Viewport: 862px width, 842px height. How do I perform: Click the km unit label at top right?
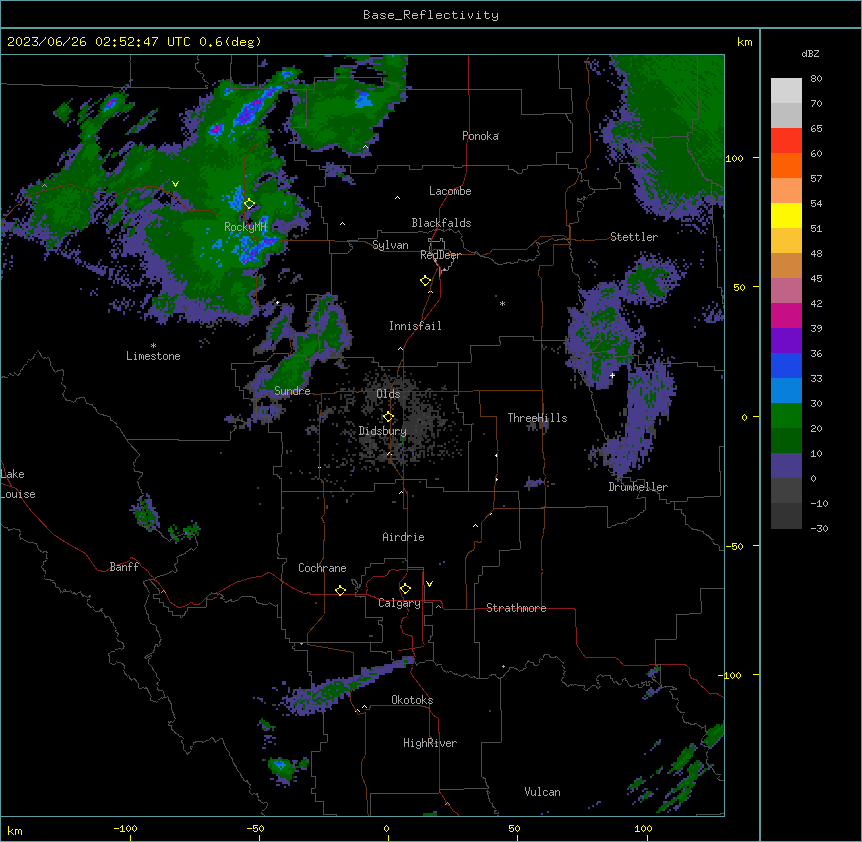coord(744,42)
